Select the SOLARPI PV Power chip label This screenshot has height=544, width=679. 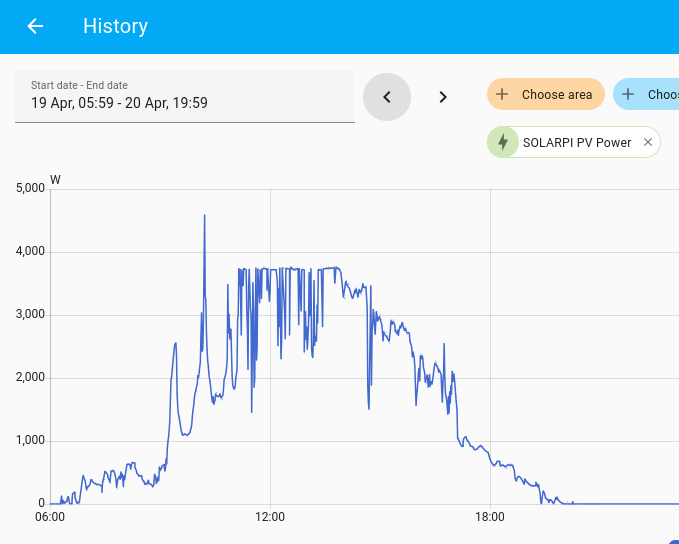(x=577, y=142)
